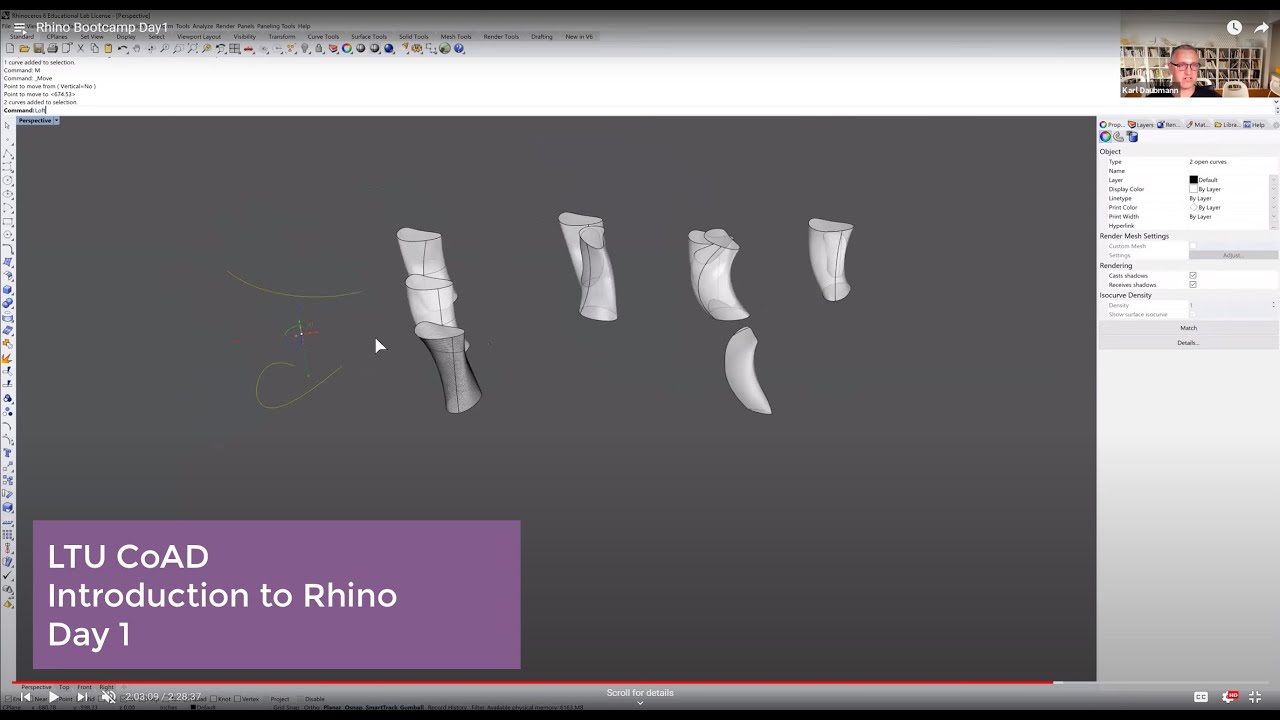
Task: Toggle the Knot osnap checkbox
Action: click(213, 699)
